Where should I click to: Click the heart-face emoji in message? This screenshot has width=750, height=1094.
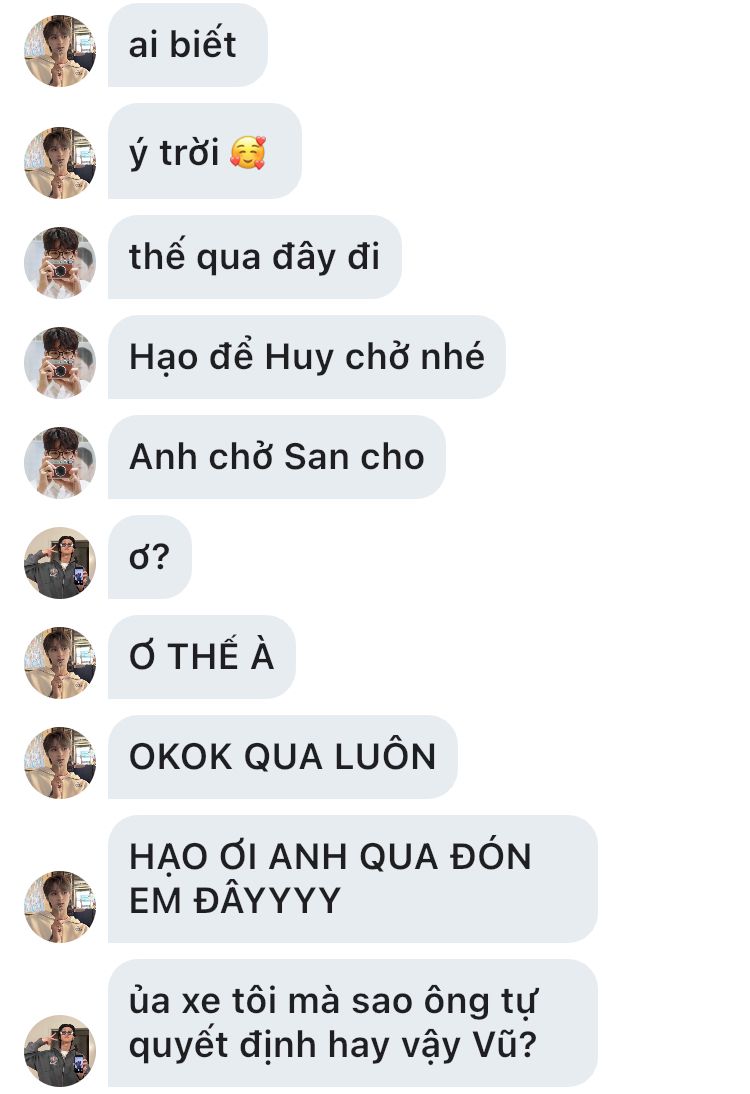pos(248,153)
